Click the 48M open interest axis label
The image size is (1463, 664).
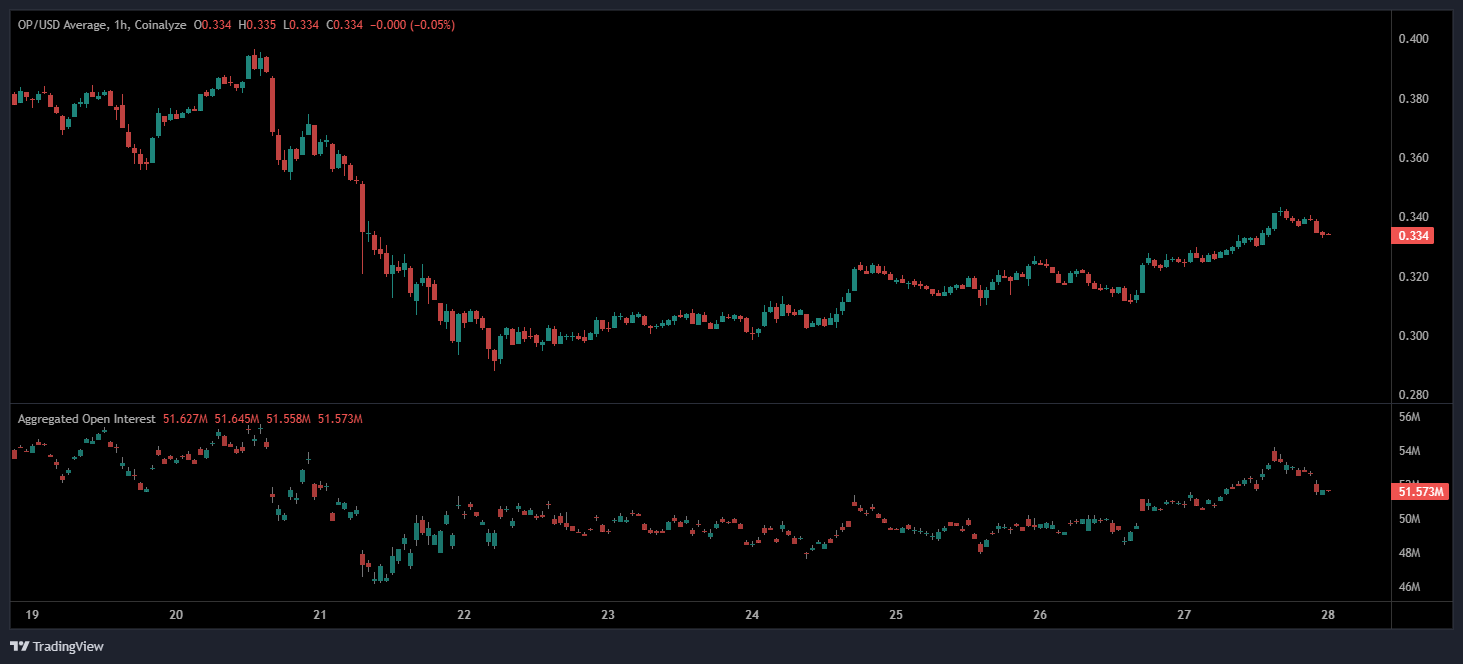(x=1409, y=553)
